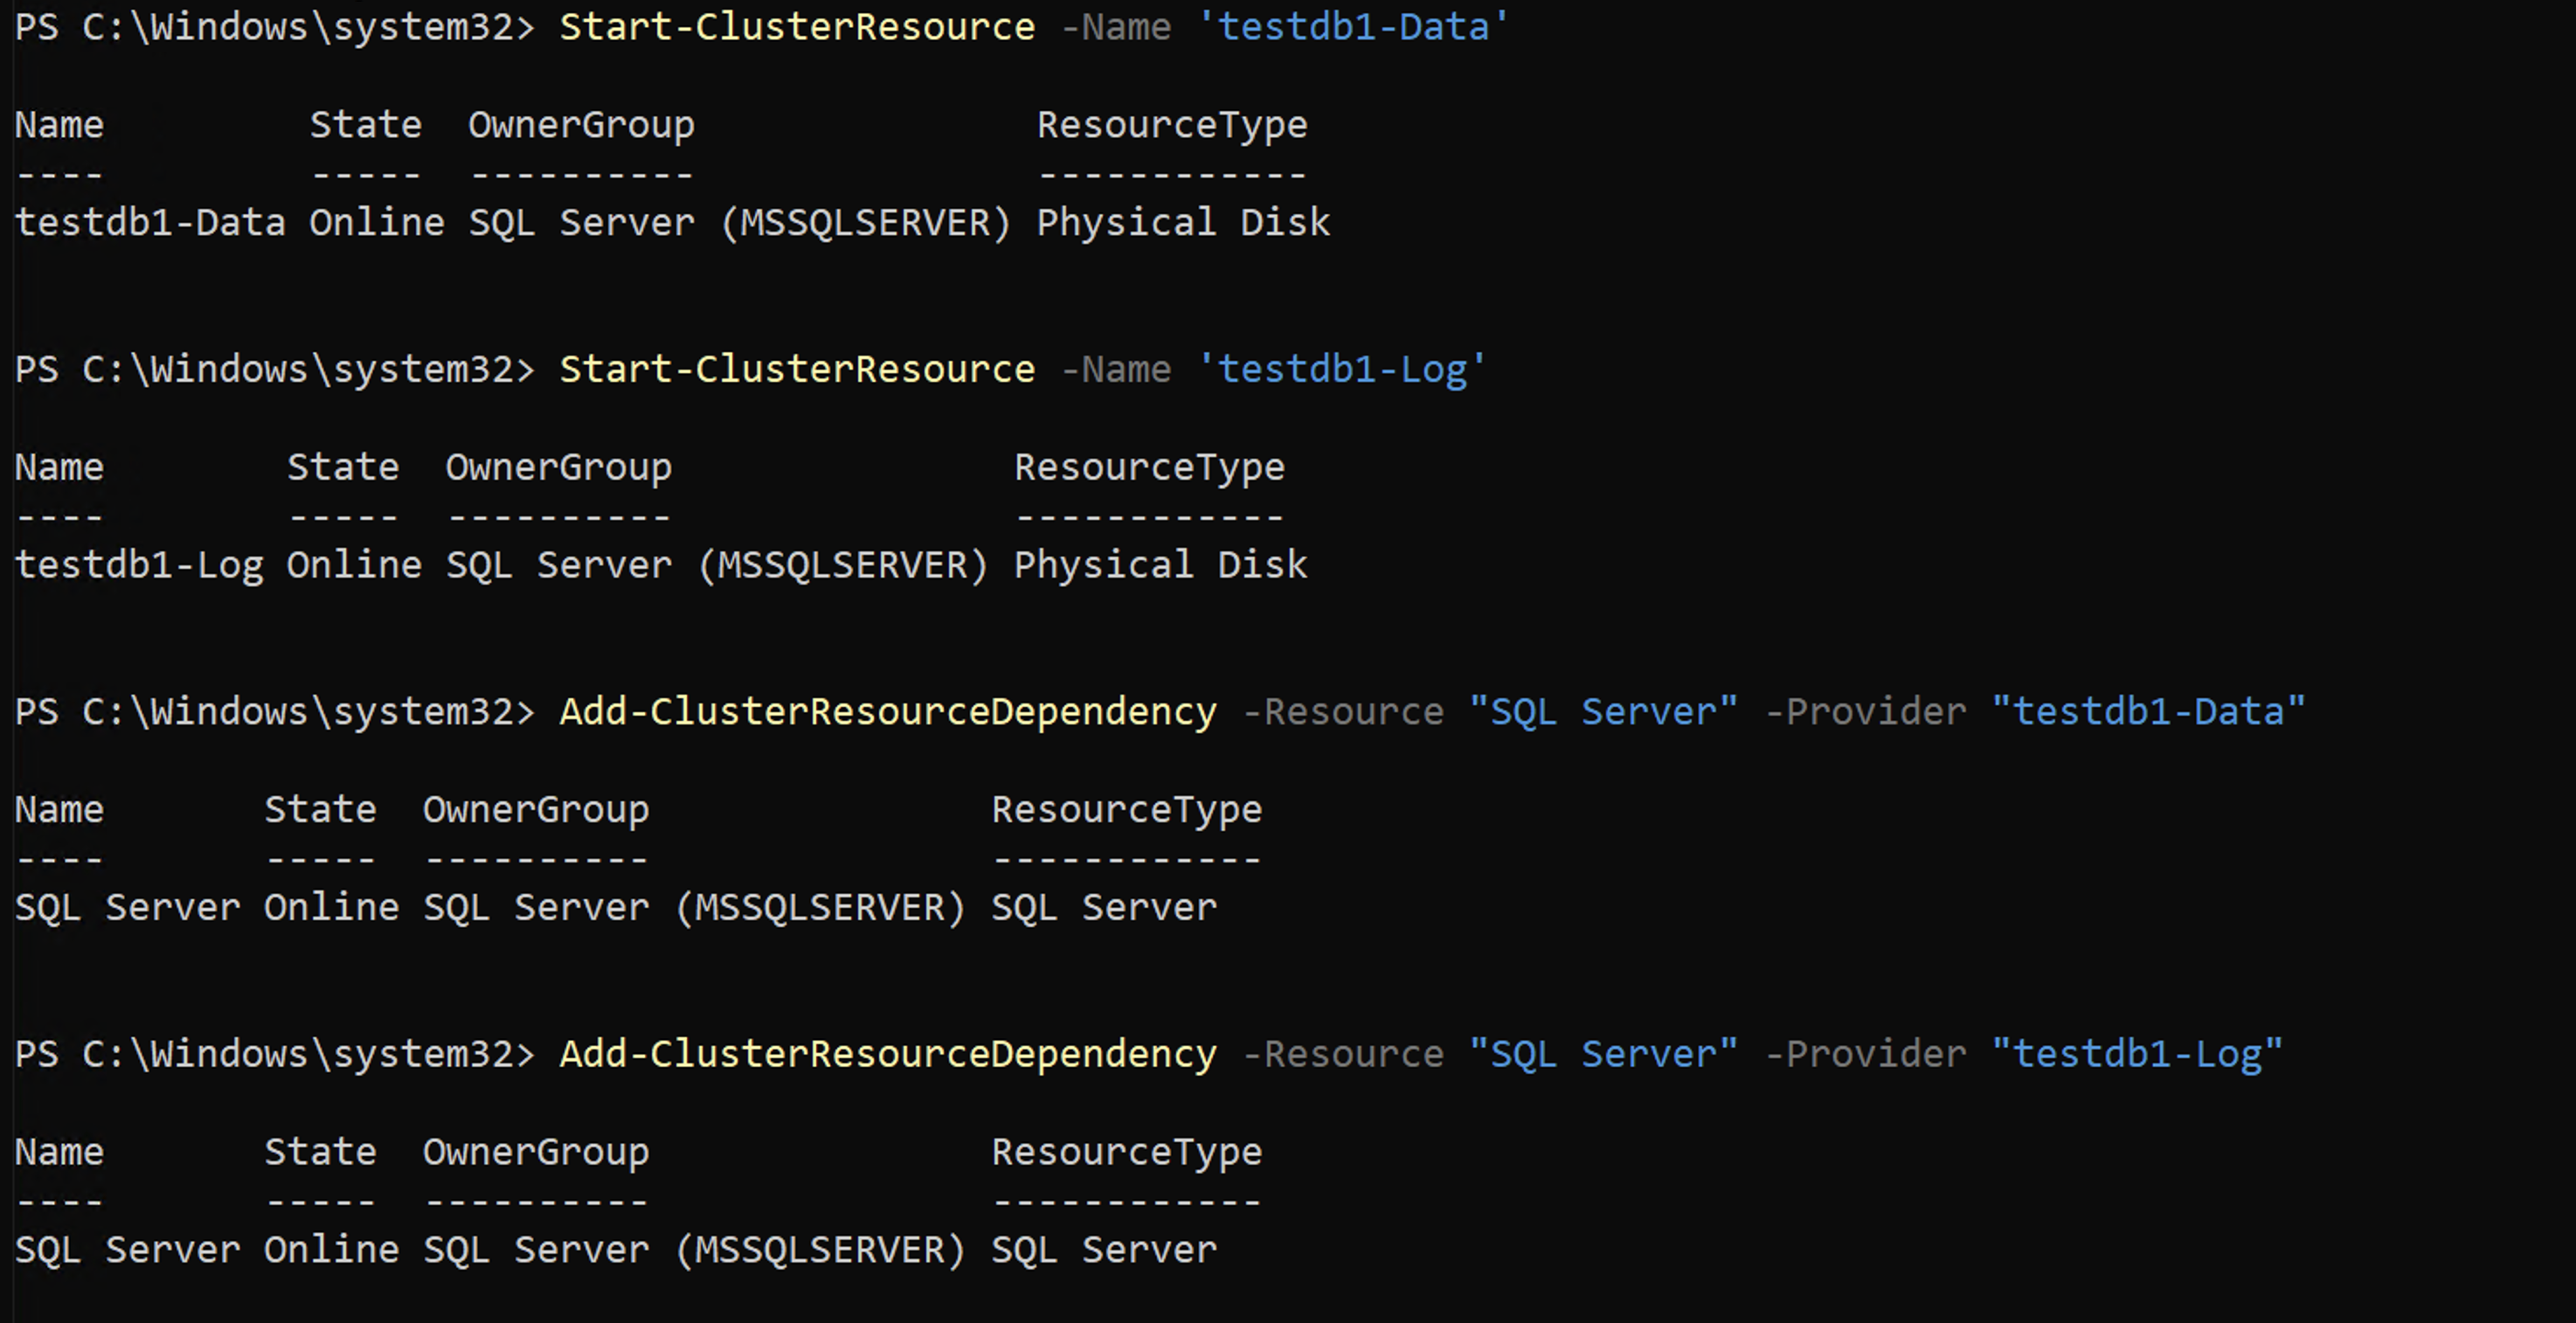Image resolution: width=2576 pixels, height=1323 pixels.
Task: Click Physical Disk in the testdb1-Data output row
Action: click(x=1183, y=223)
